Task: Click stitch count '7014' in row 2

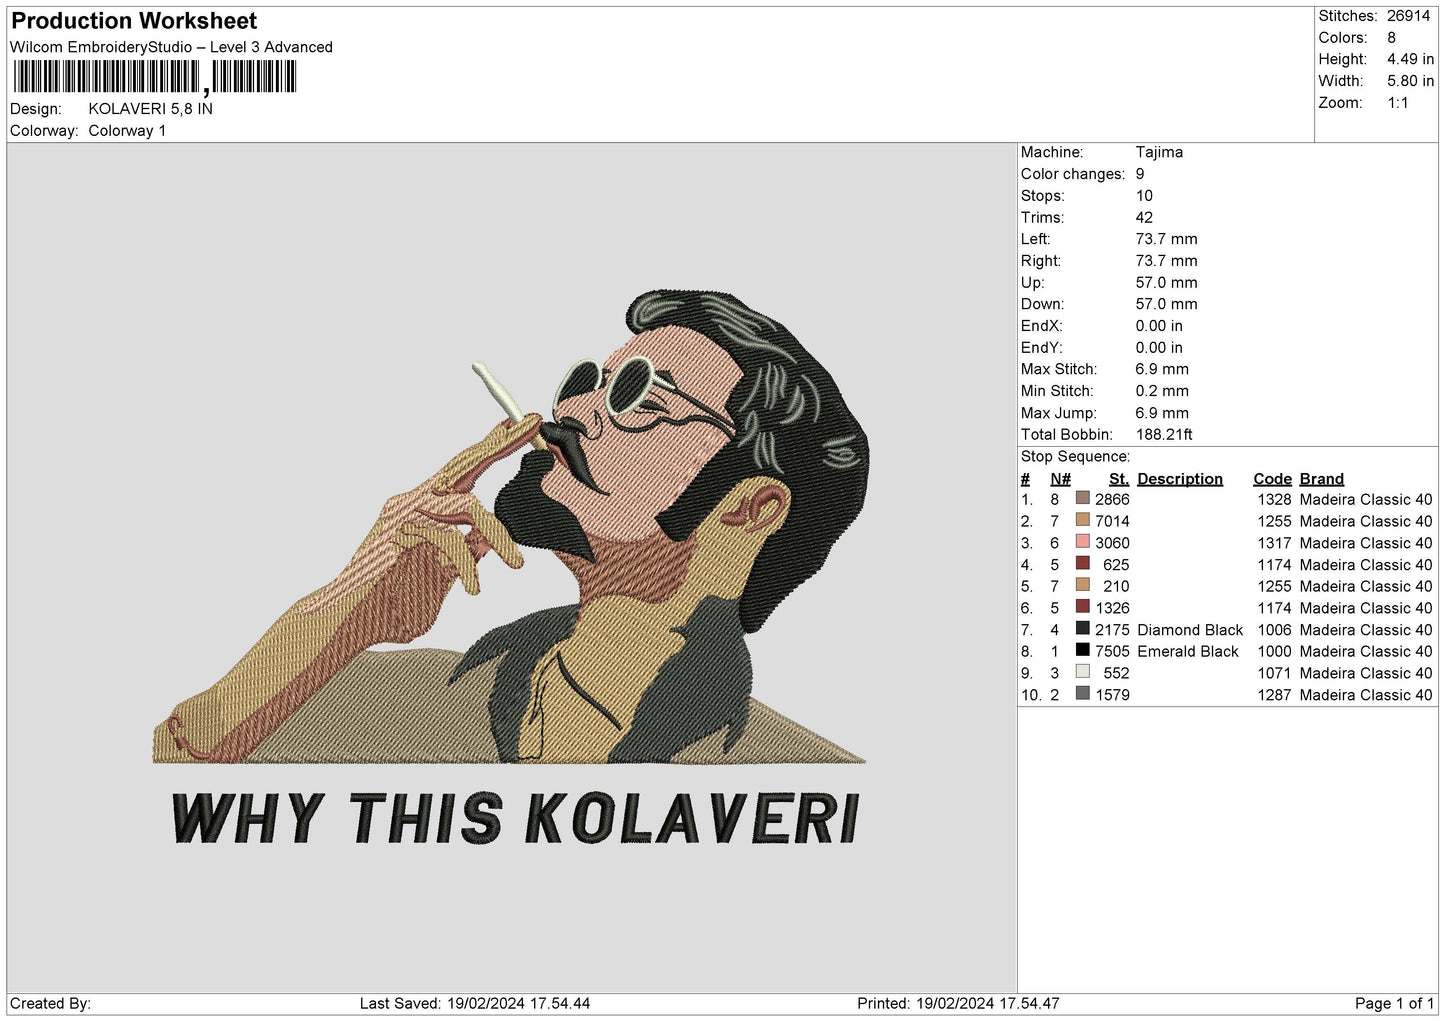Action: (1112, 521)
